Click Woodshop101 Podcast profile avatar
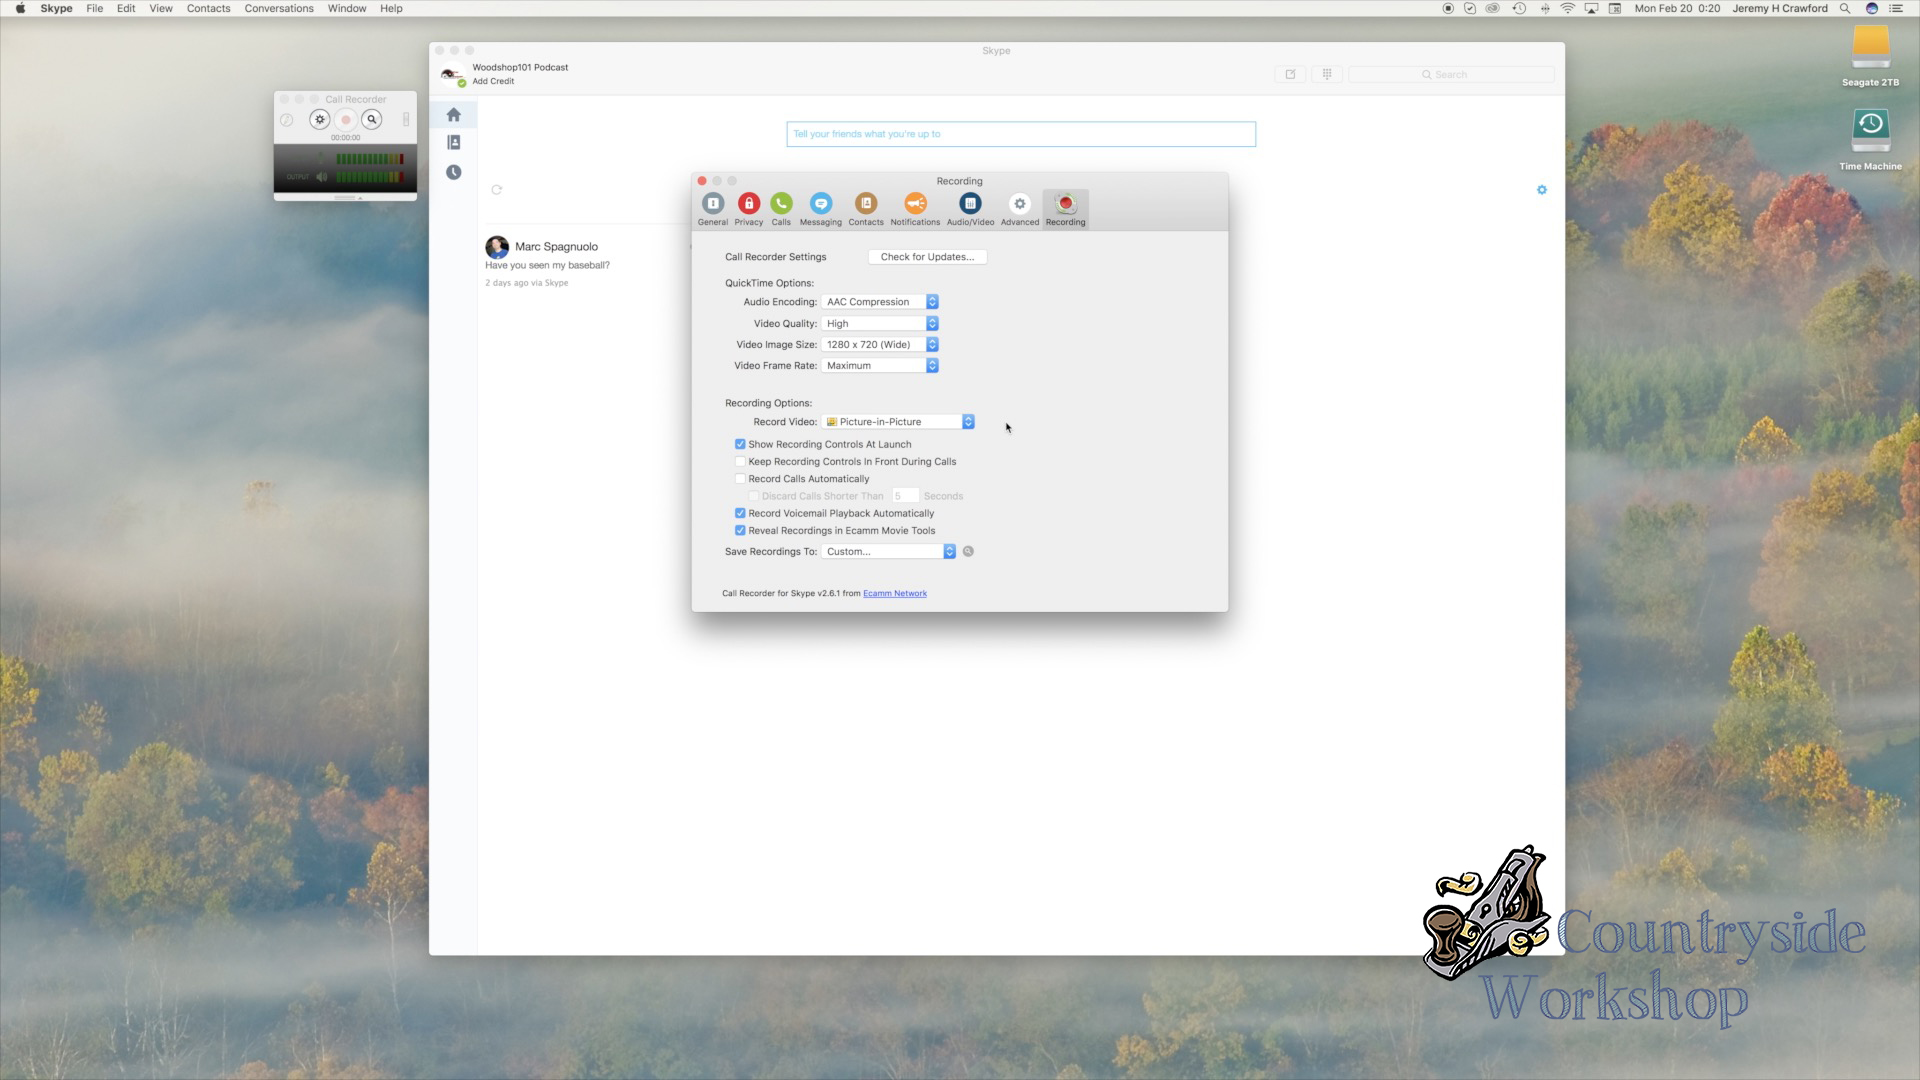This screenshot has height=1080, width=1920. [451, 75]
